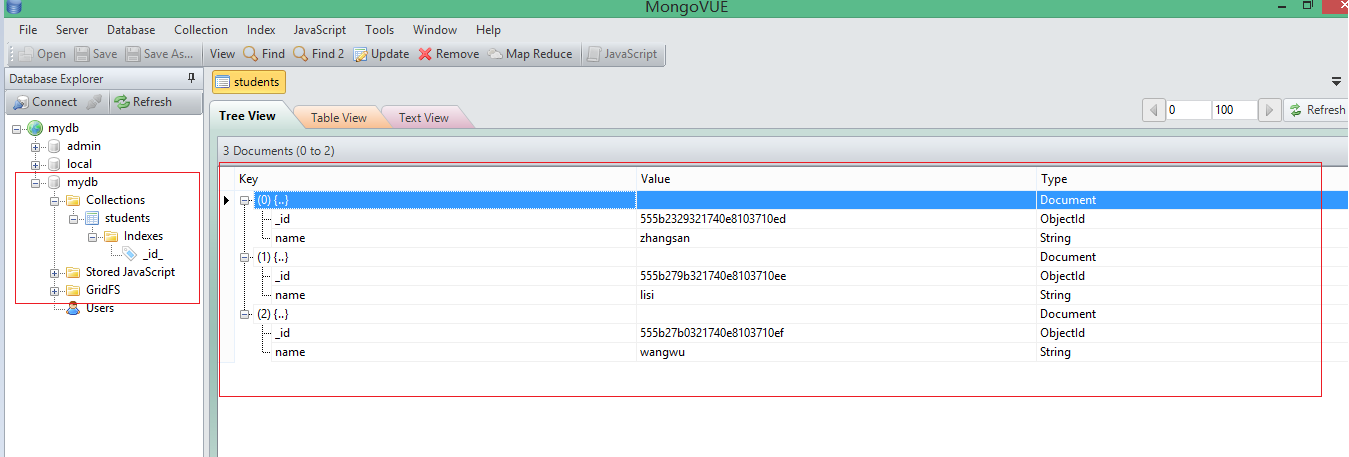Expand the Stored JavaScript folder

pos(55,272)
